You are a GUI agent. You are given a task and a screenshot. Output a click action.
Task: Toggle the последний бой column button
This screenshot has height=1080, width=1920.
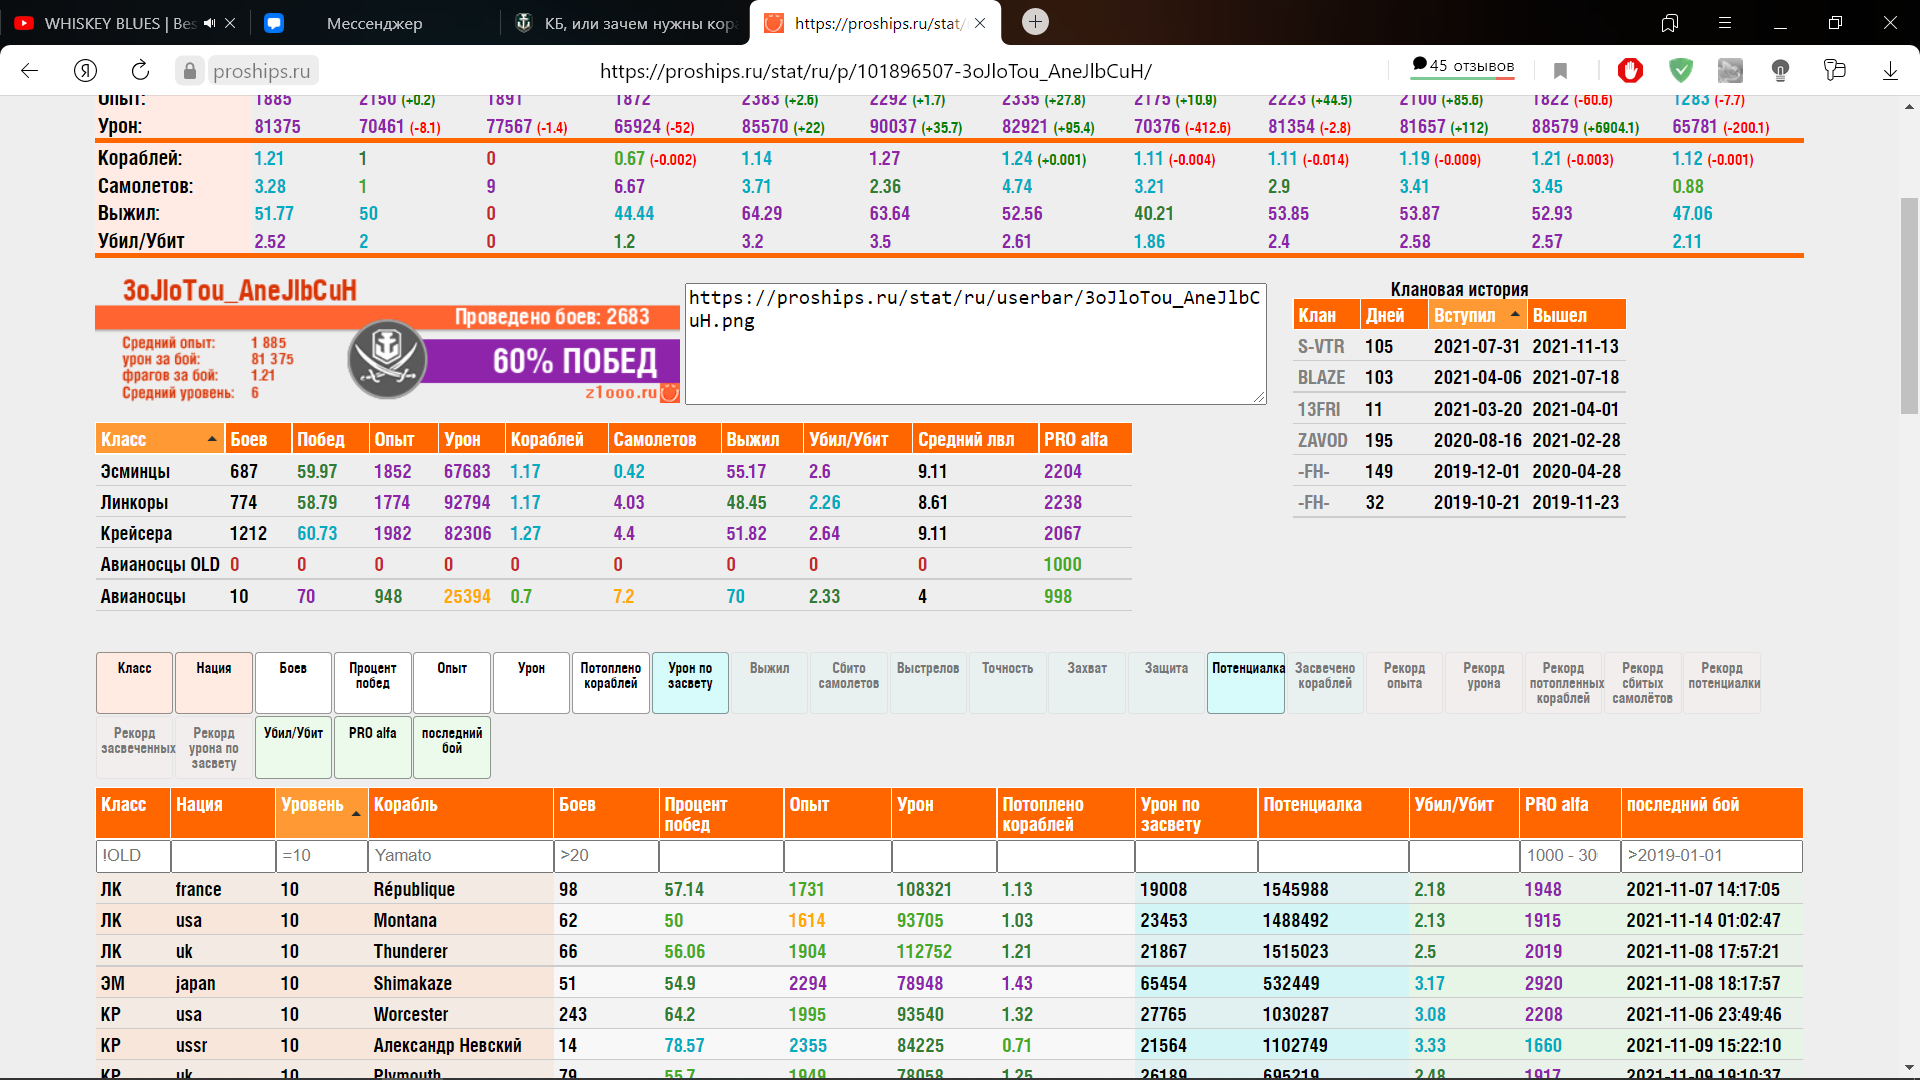coord(452,747)
